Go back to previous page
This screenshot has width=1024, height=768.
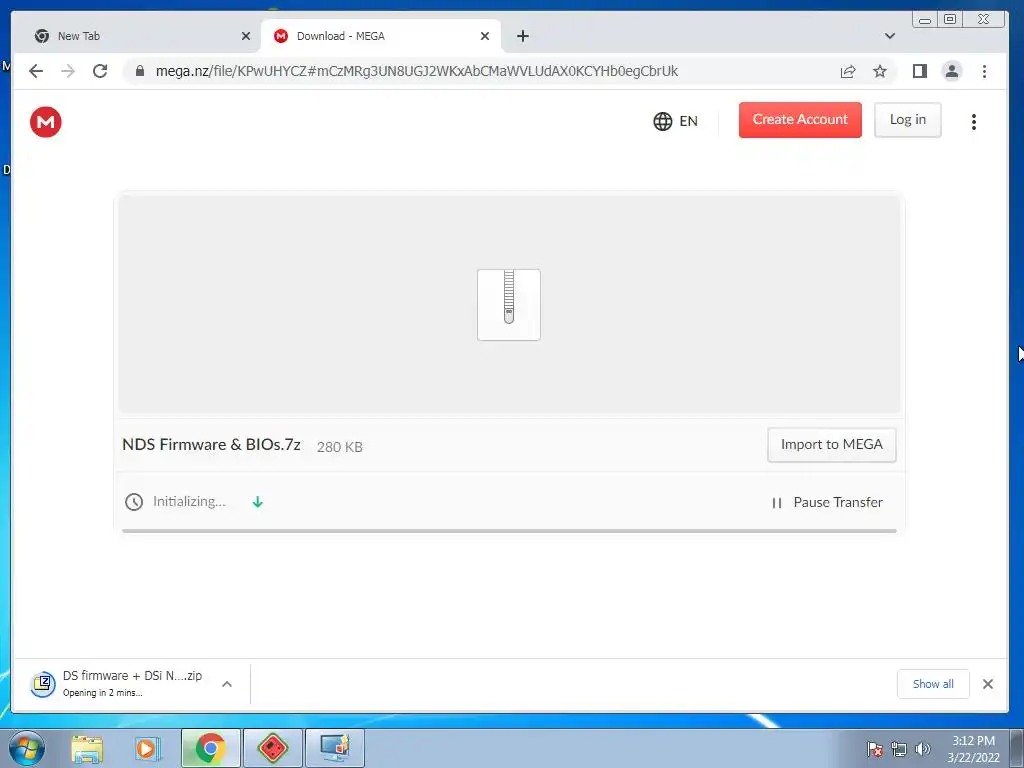click(36, 71)
